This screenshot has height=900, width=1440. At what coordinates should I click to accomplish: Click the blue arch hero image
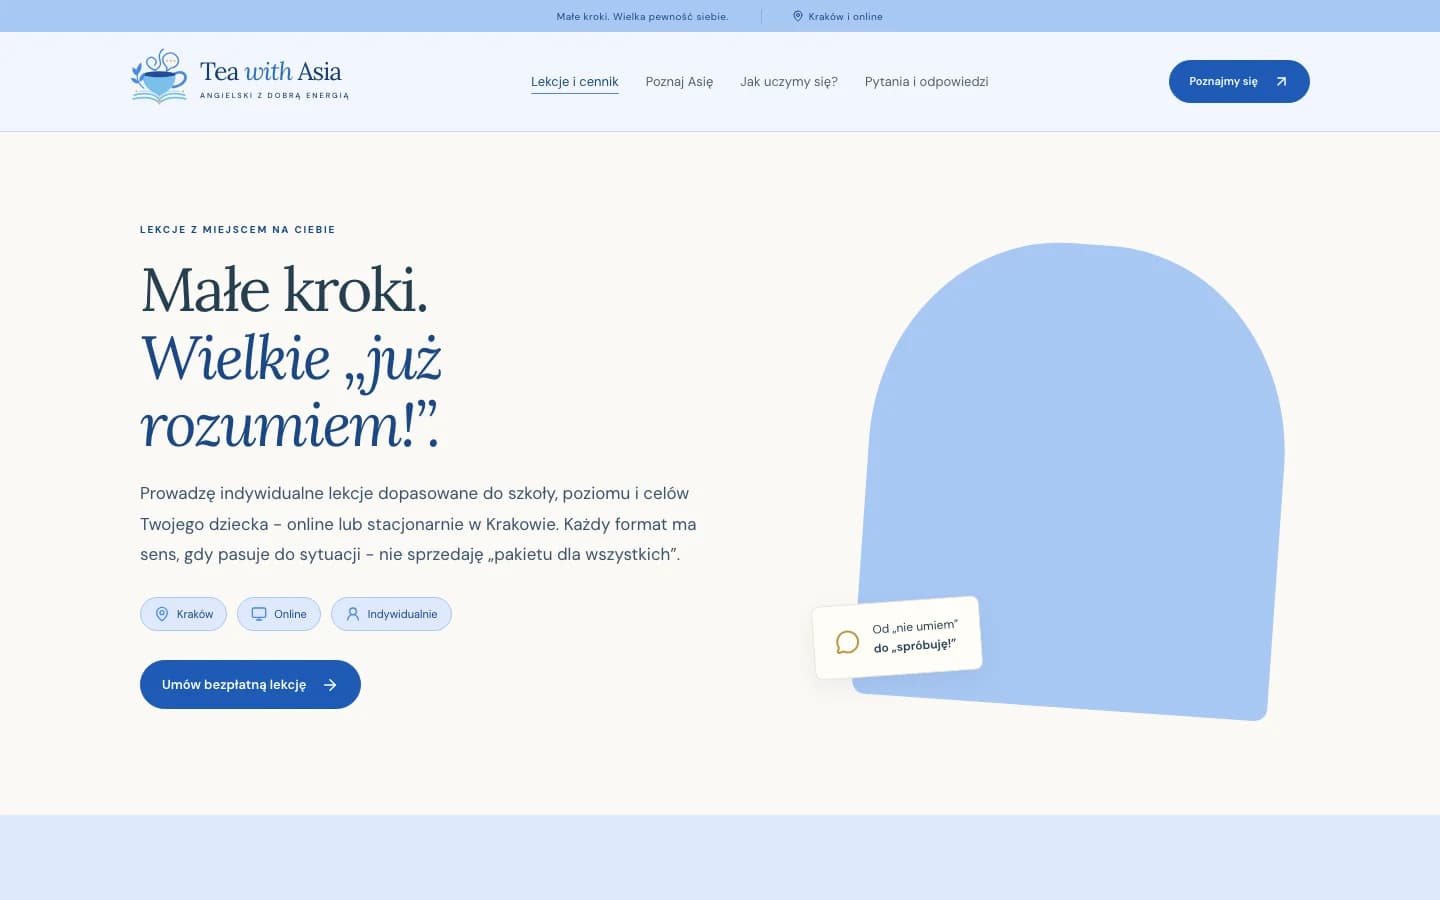pos(1070,480)
